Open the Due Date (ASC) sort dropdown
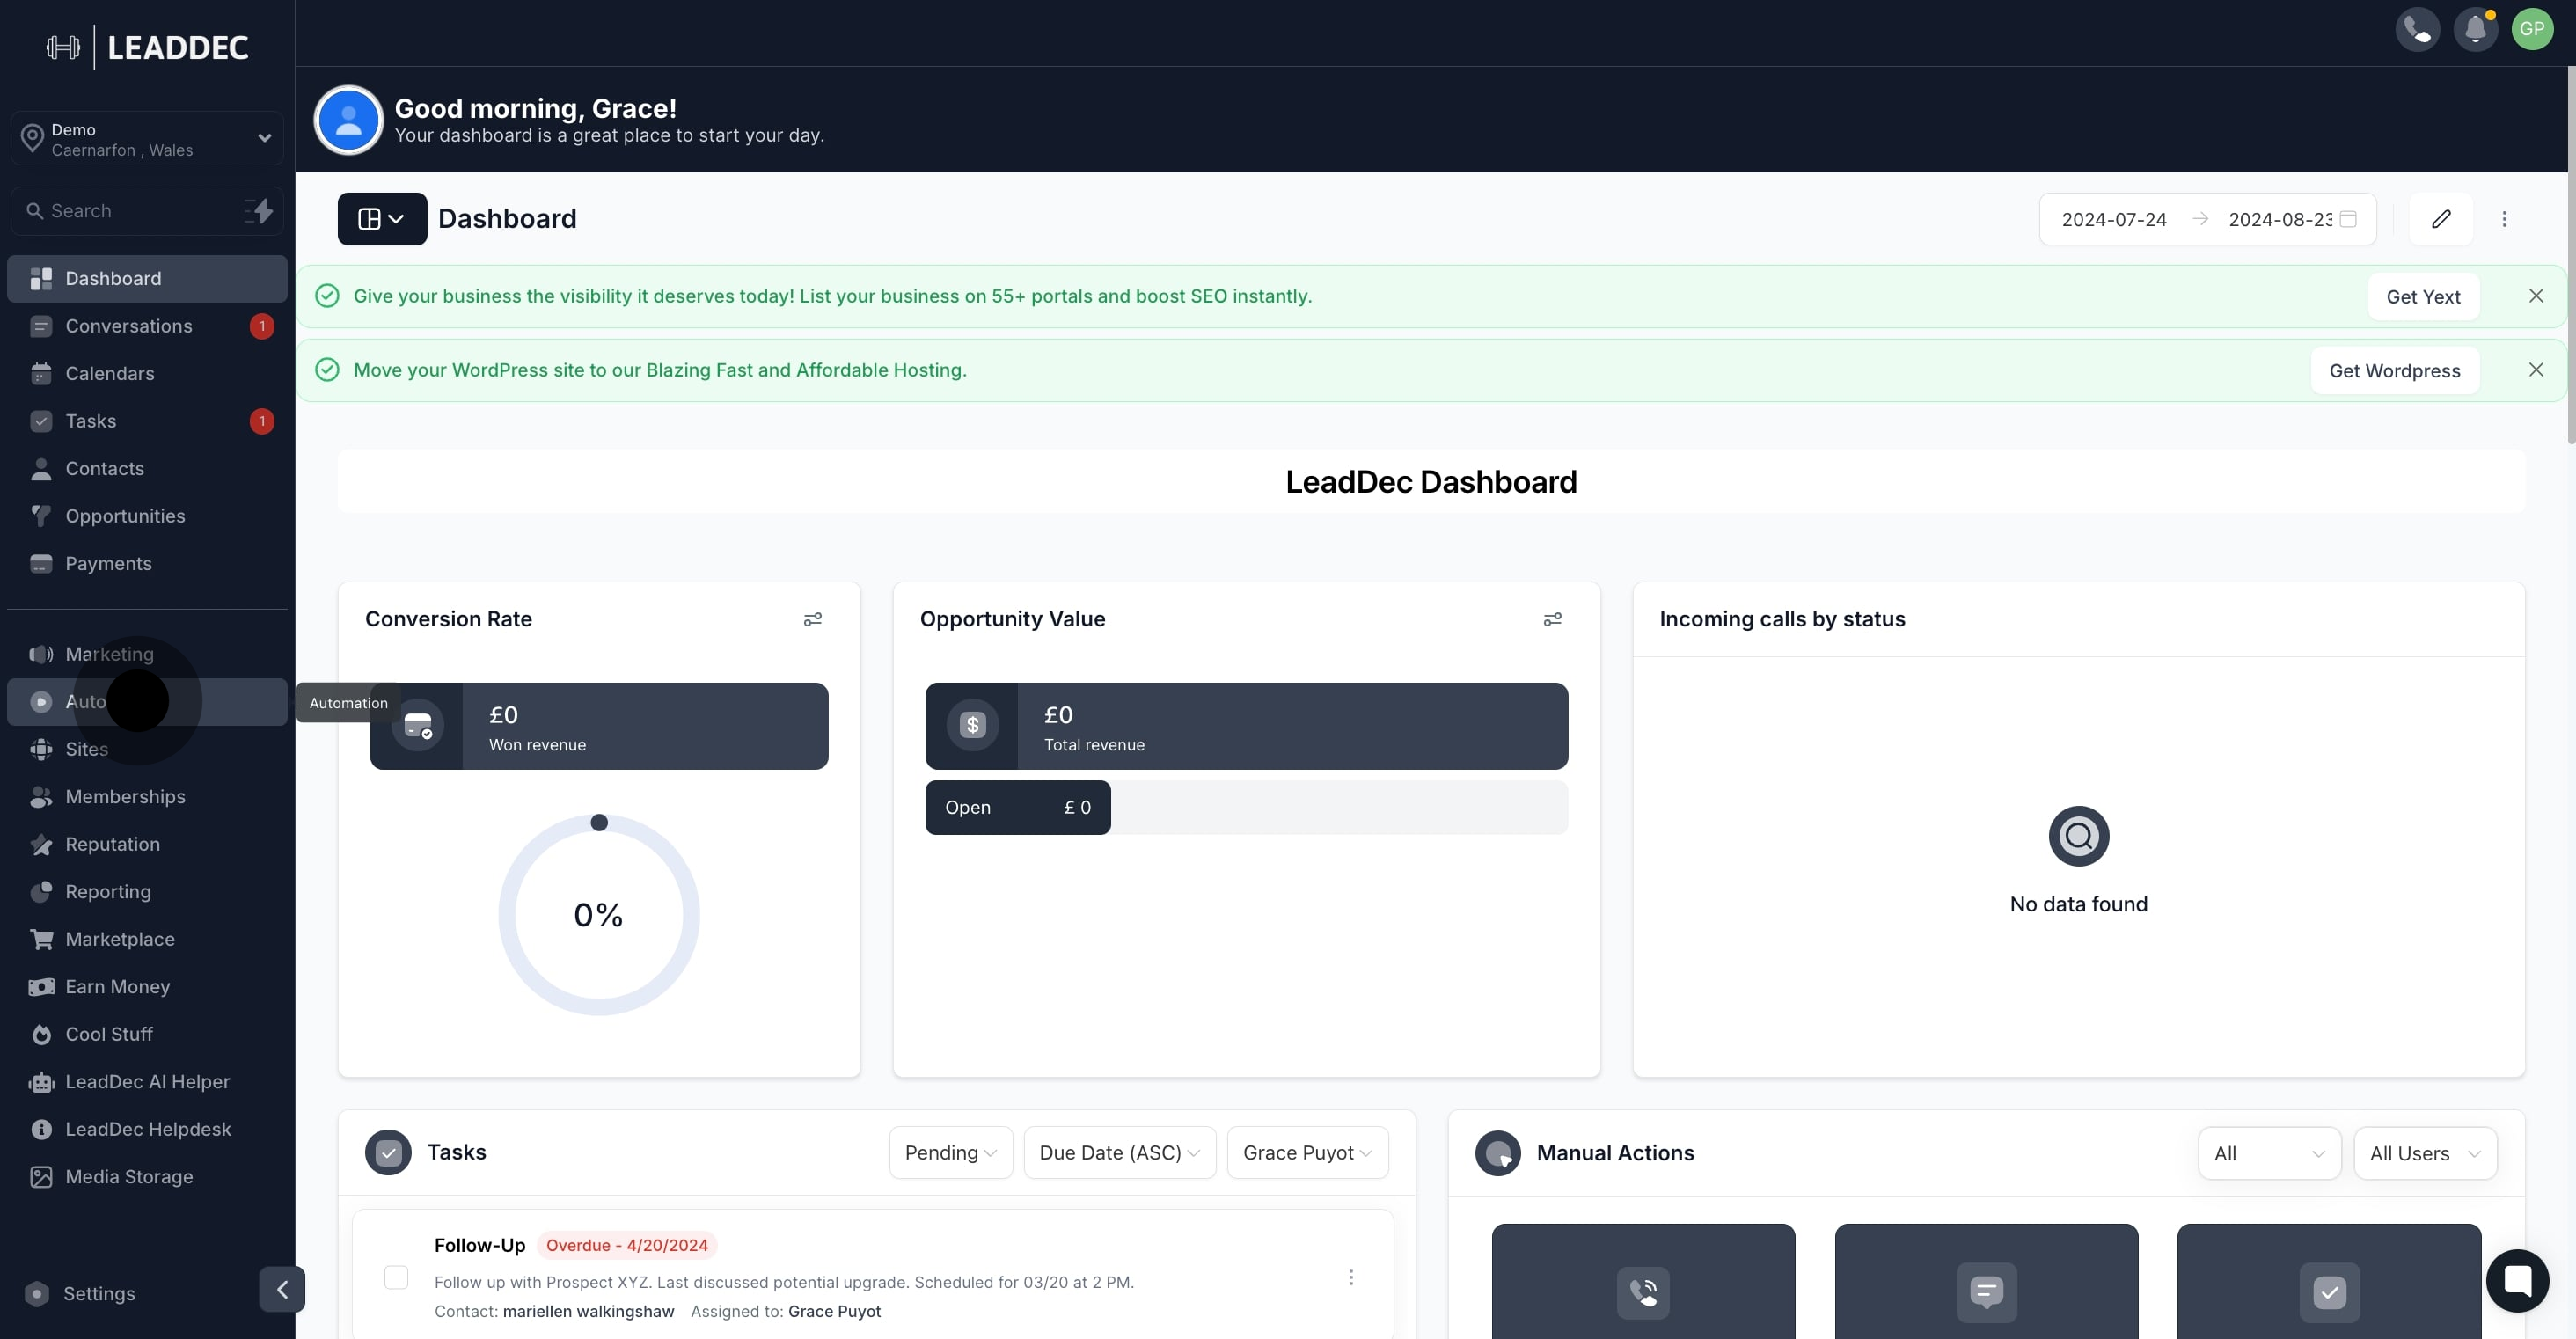 tap(1119, 1153)
